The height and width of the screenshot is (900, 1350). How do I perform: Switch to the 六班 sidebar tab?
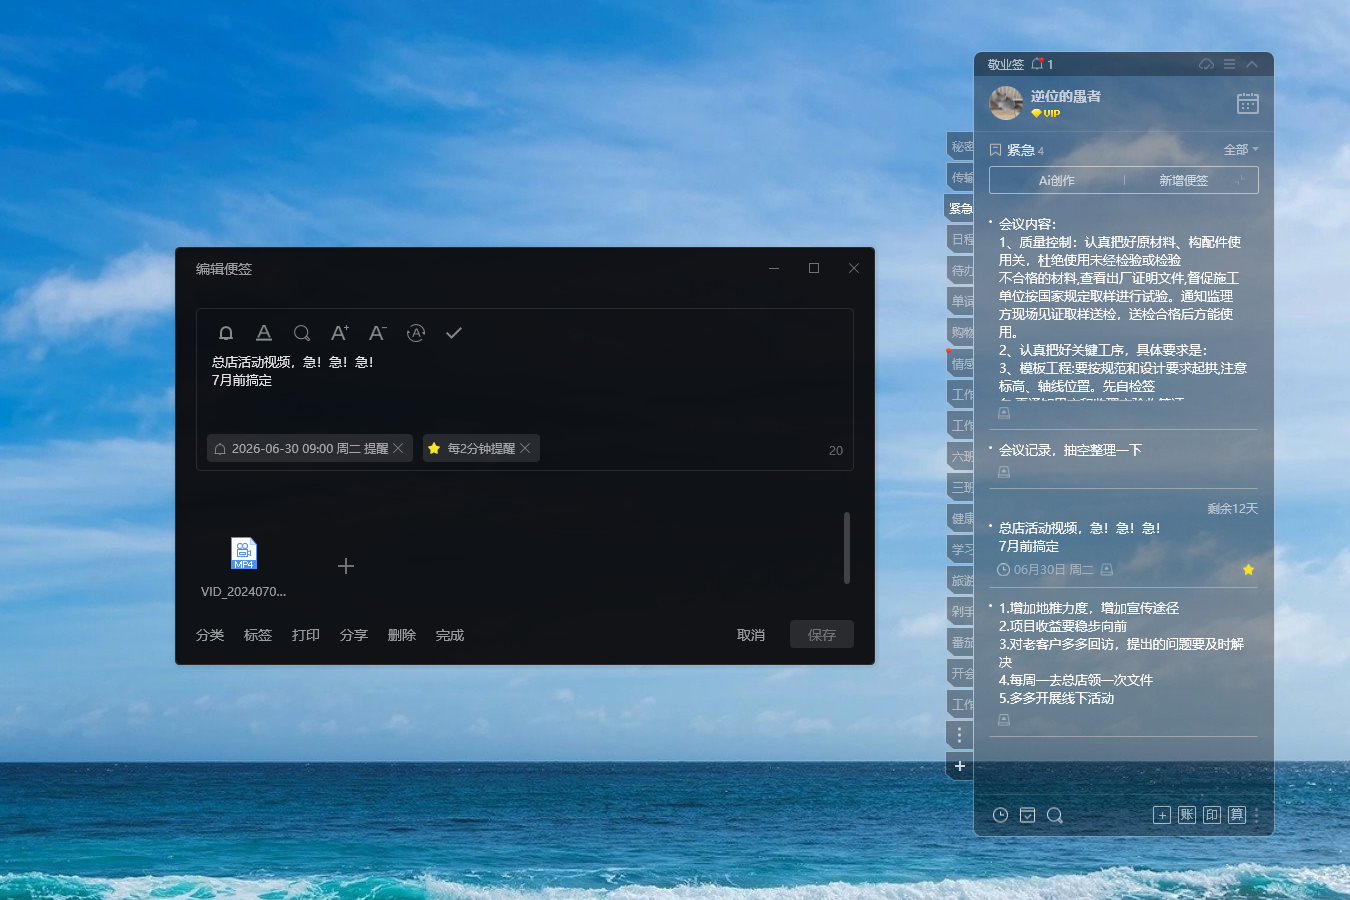[x=961, y=456]
